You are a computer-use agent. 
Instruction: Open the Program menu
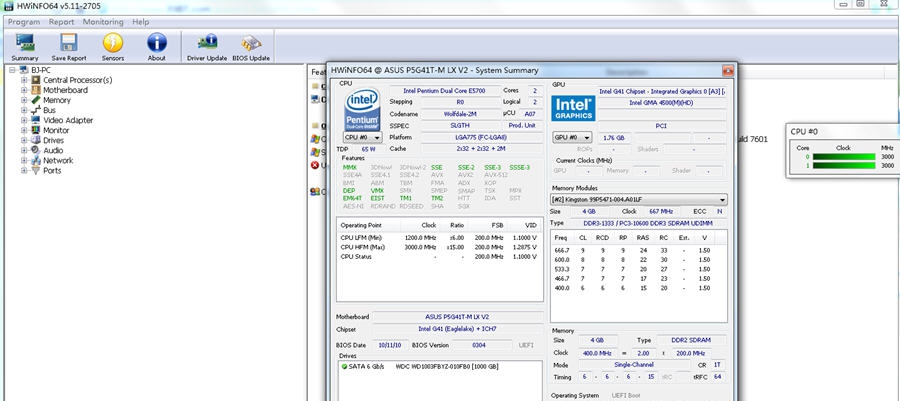coord(24,21)
